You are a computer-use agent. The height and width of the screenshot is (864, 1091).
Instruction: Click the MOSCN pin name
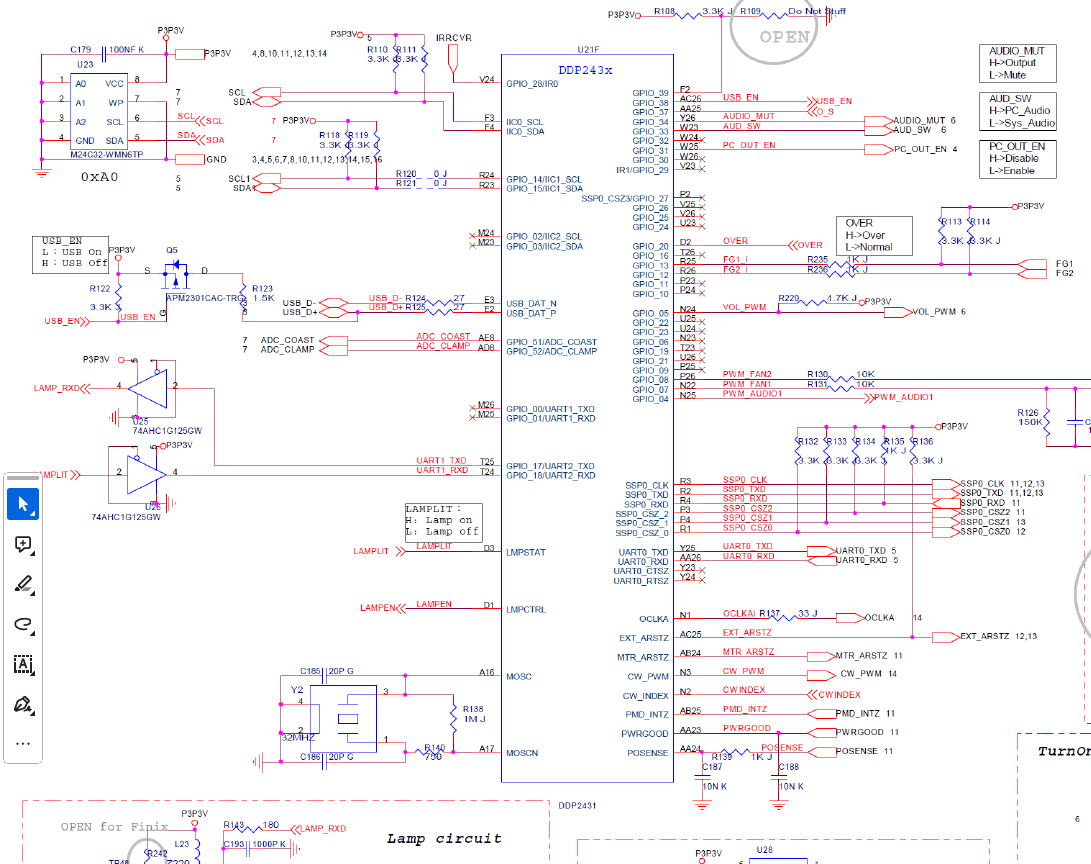[x=522, y=753]
